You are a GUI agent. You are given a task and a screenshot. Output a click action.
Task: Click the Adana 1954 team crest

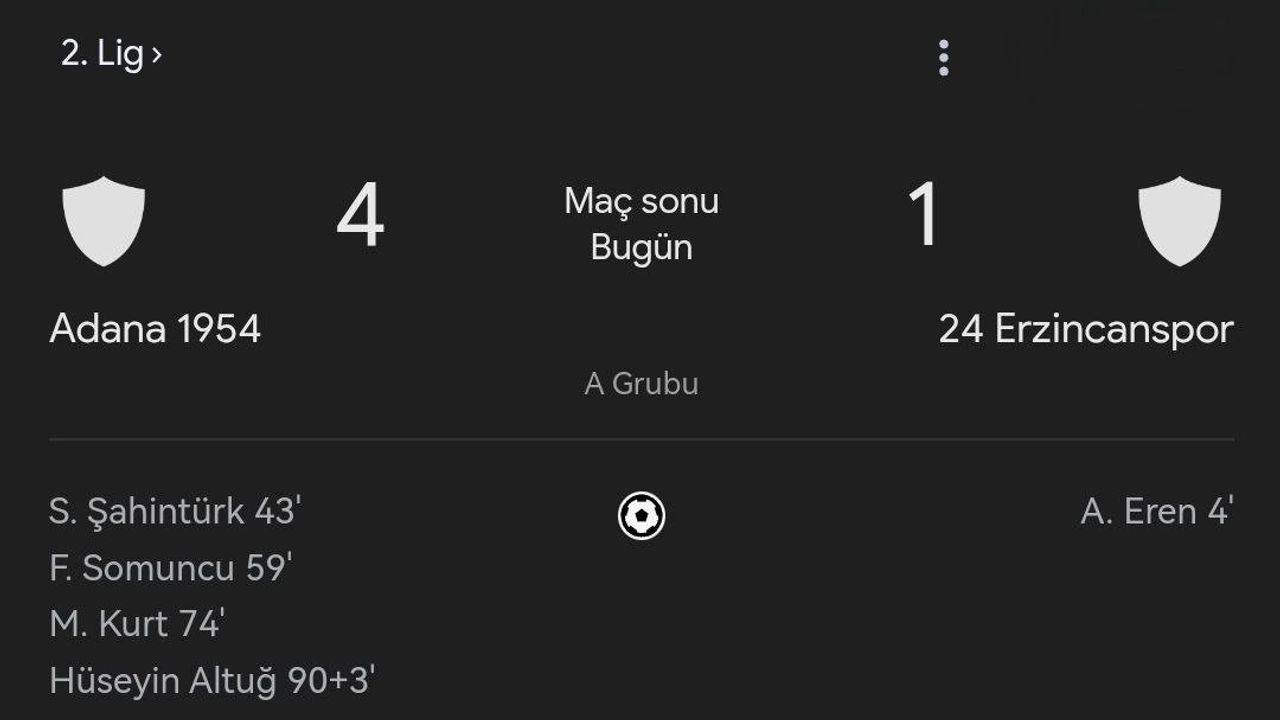pyautogui.click(x=104, y=221)
